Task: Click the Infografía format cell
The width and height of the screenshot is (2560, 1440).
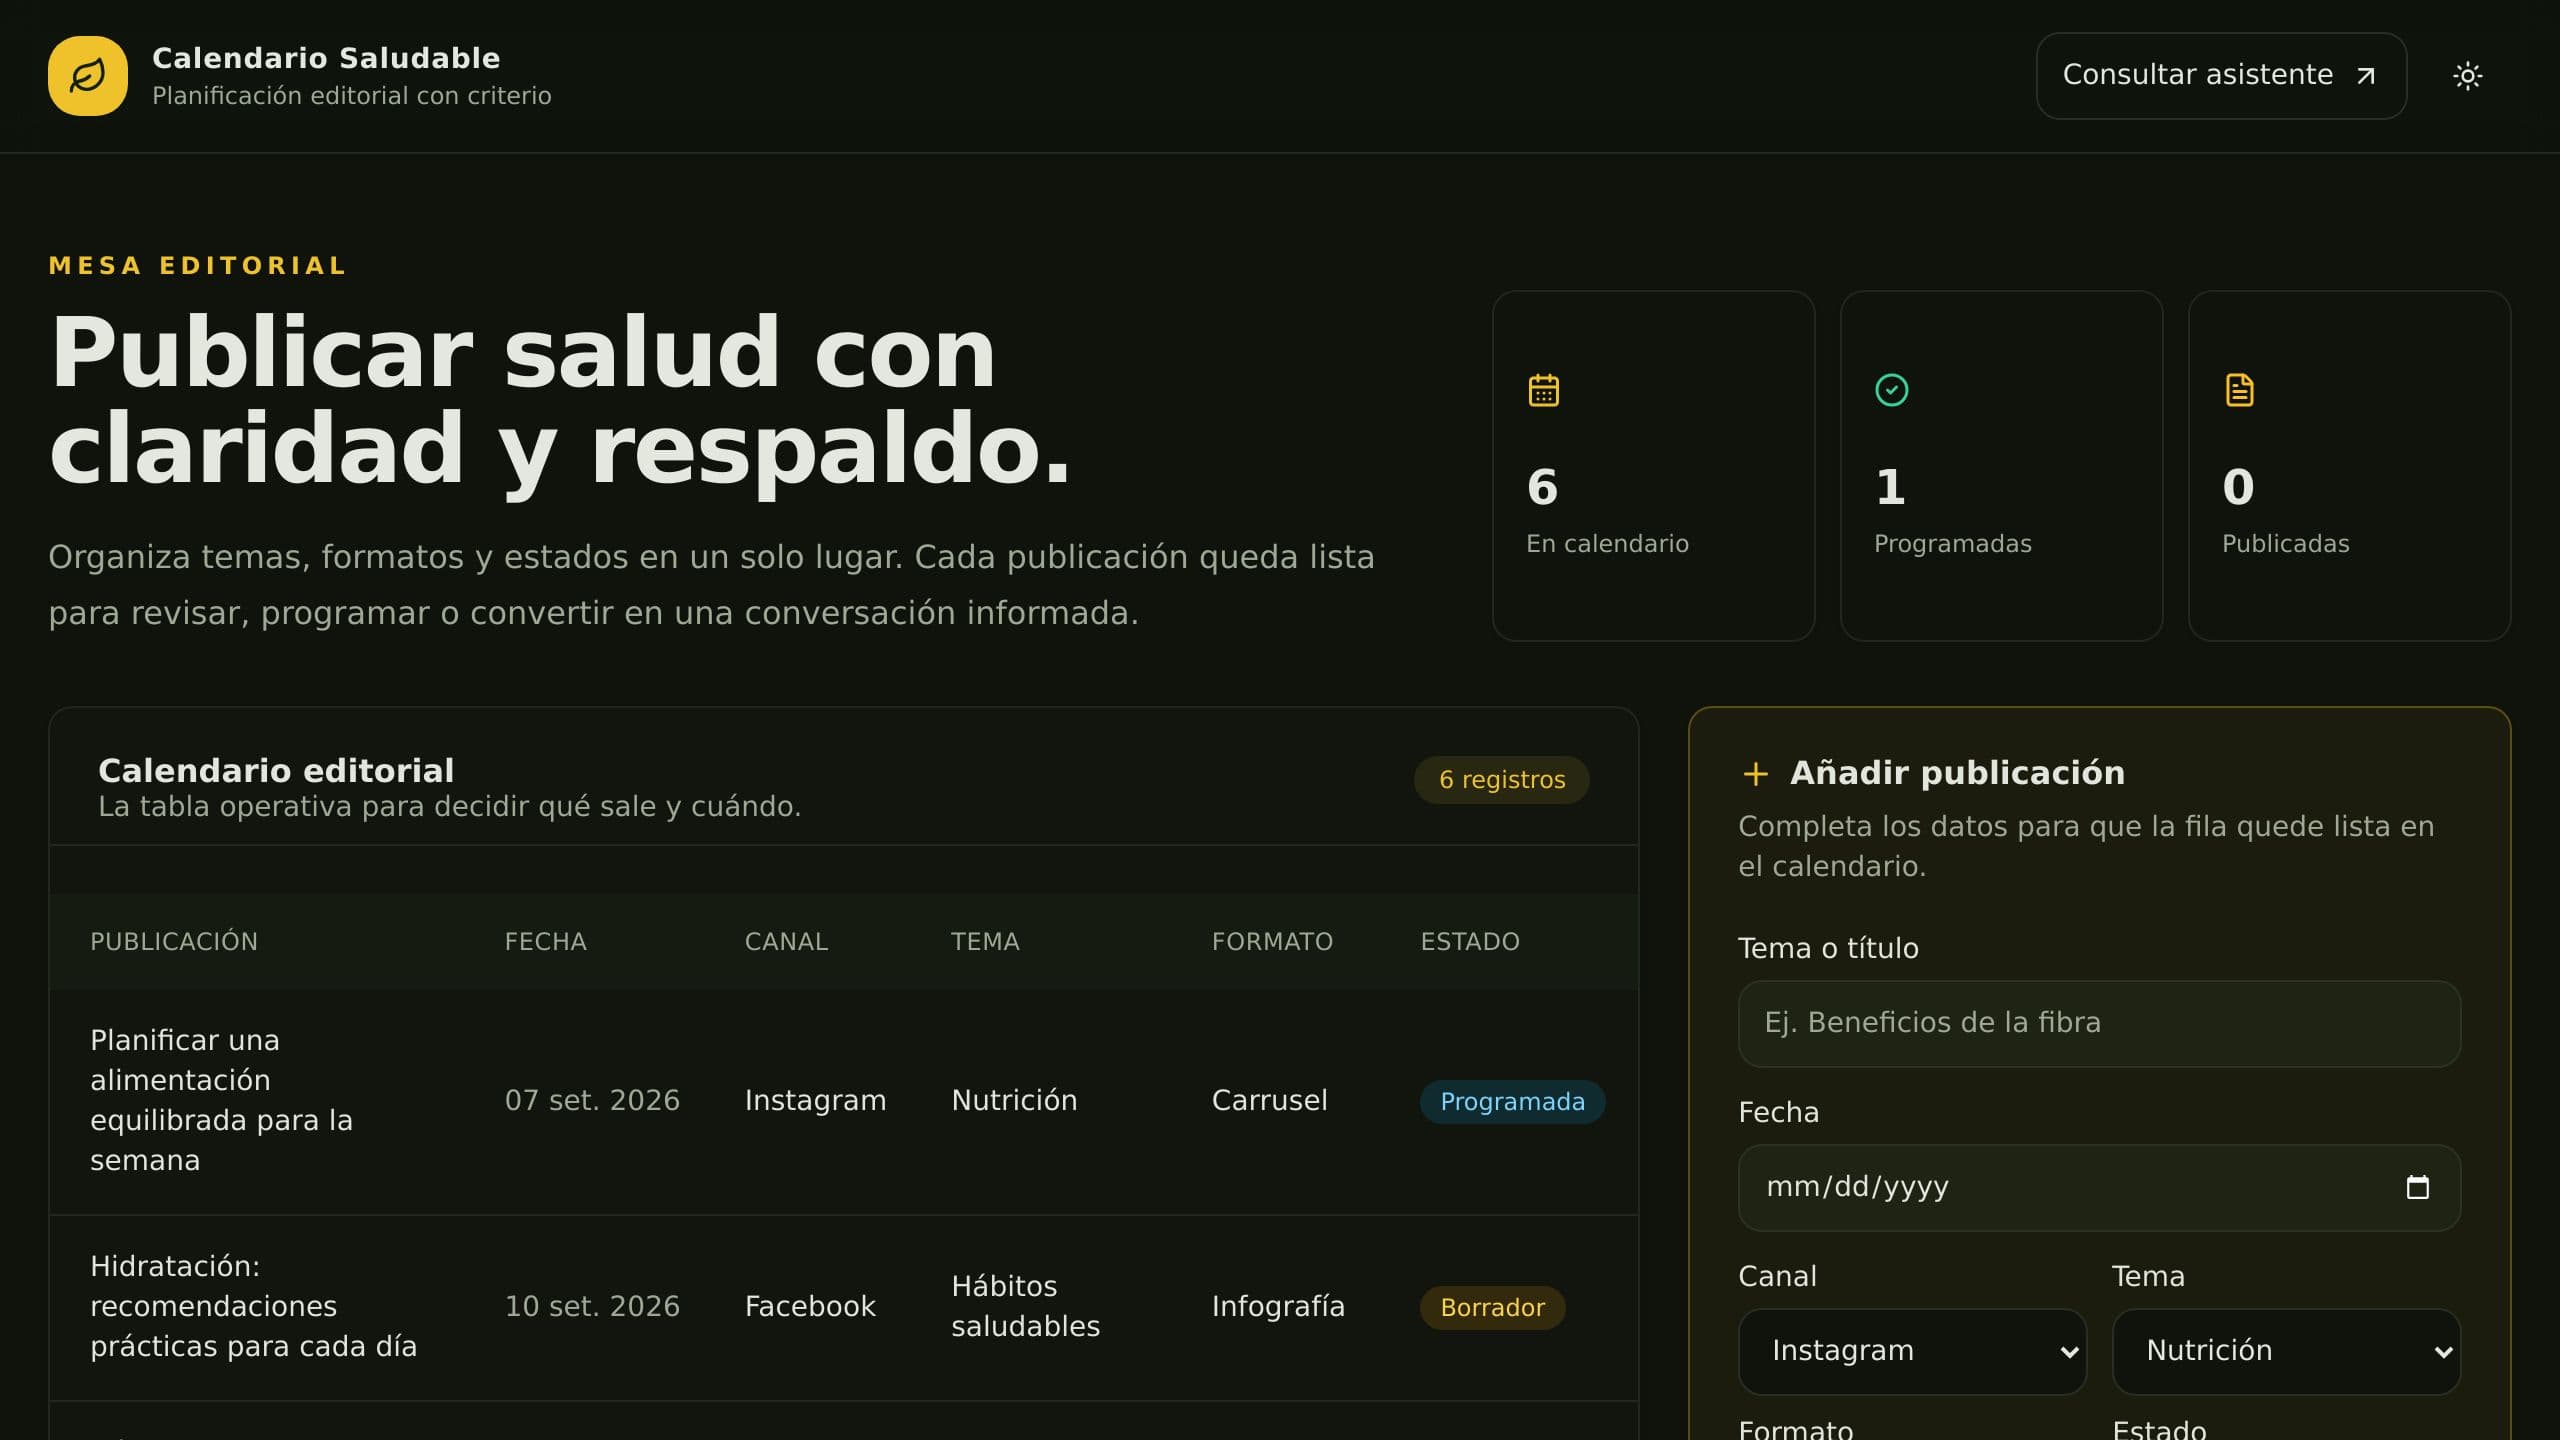Action: click(1278, 1307)
